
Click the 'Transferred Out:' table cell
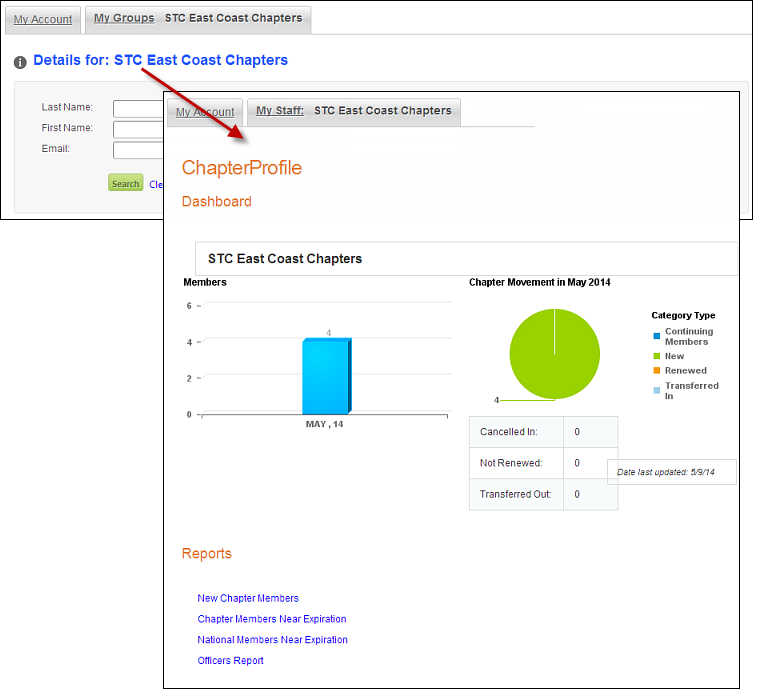516,494
